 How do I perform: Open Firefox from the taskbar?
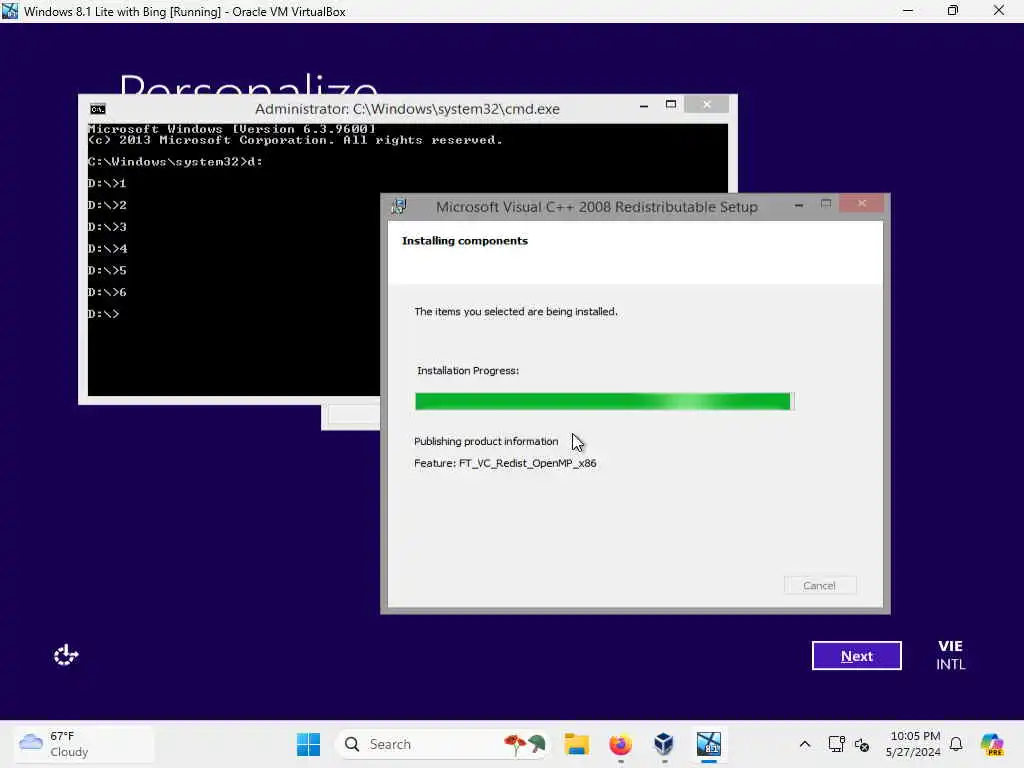point(620,744)
